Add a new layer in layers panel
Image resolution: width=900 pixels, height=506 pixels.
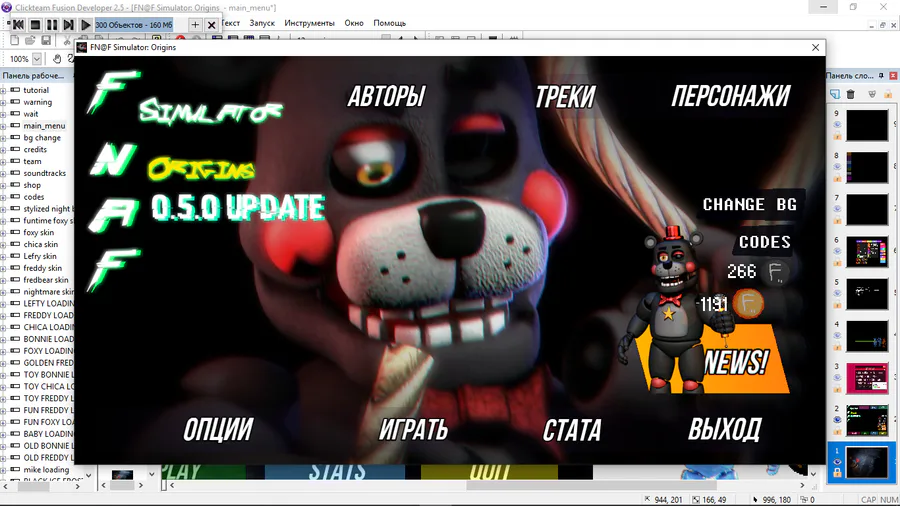pos(835,94)
